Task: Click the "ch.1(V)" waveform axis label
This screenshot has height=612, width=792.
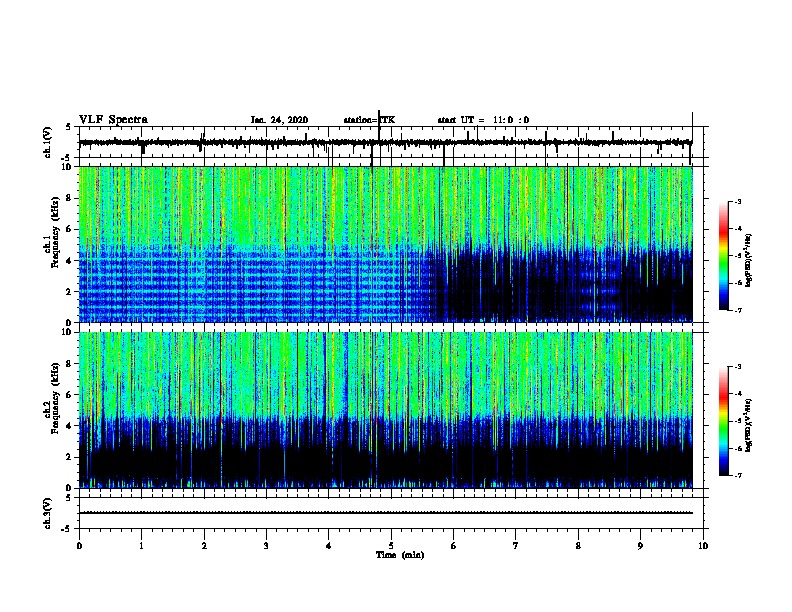Action: [47, 142]
